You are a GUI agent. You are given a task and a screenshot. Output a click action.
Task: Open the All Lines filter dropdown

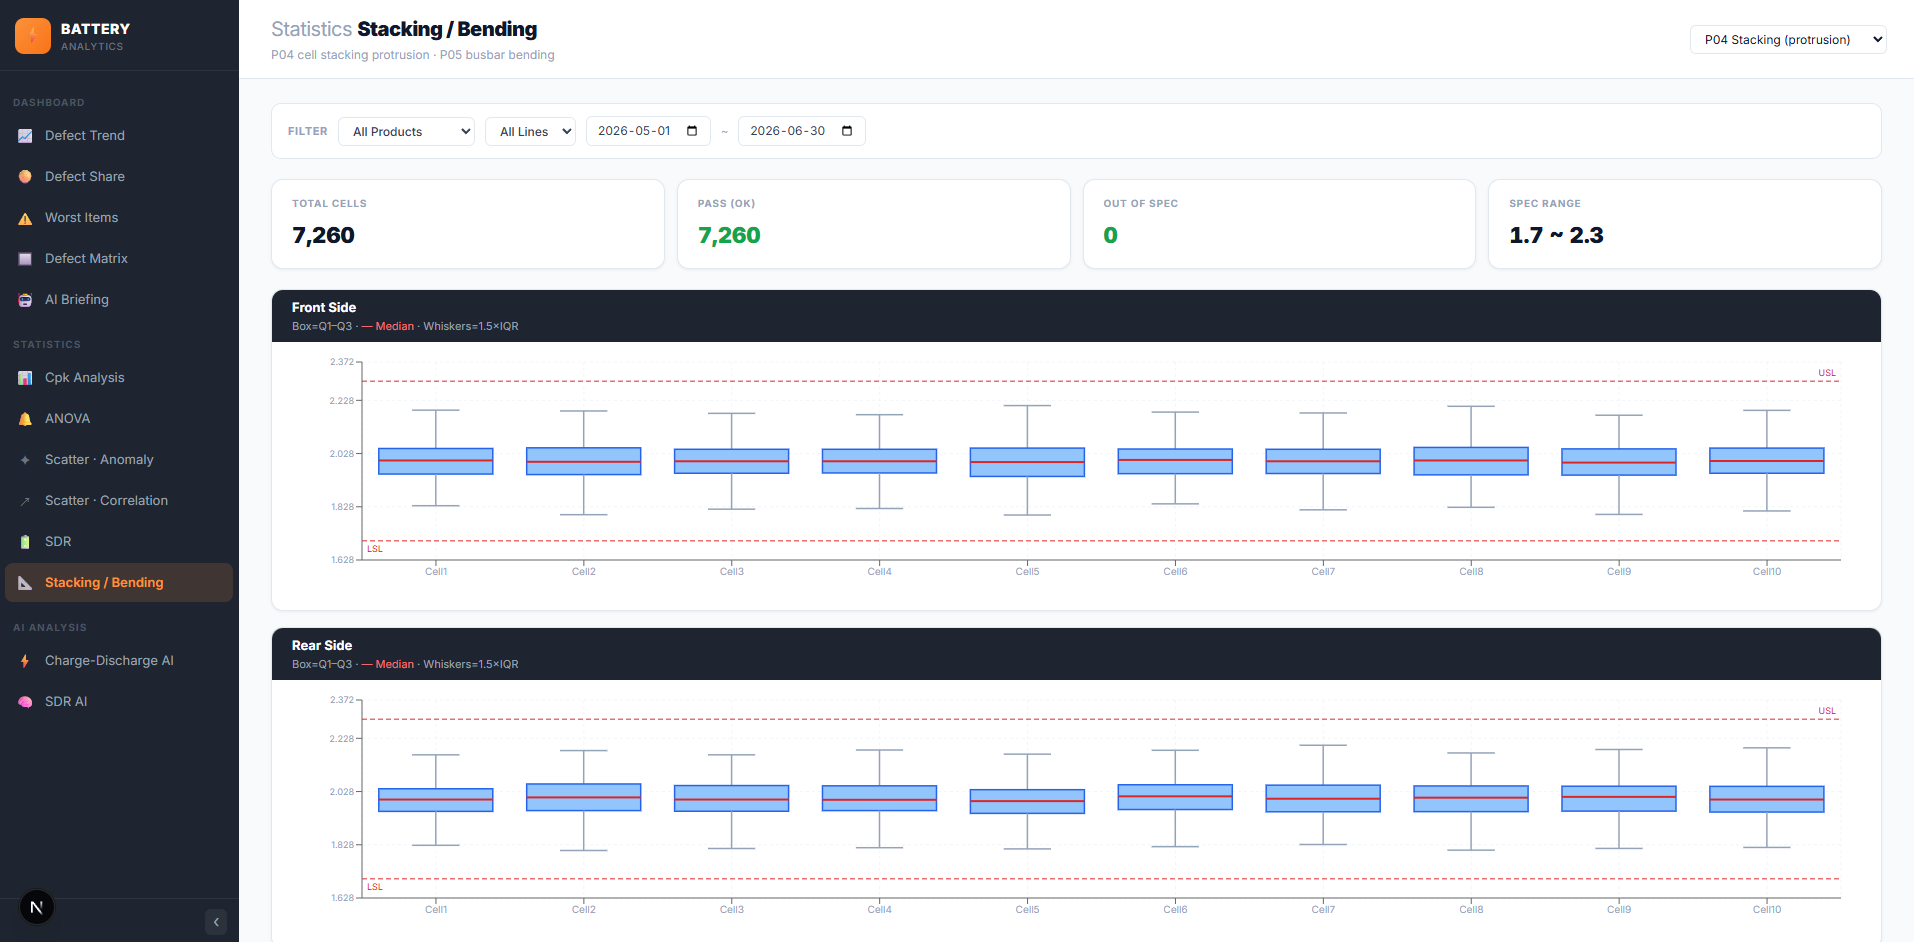click(x=530, y=131)
